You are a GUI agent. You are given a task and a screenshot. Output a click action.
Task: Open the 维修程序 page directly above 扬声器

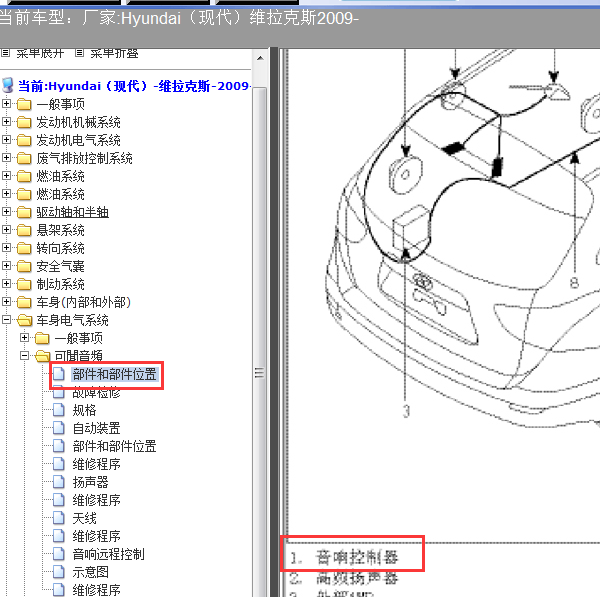pyautogui.click(x=96, y=464)
